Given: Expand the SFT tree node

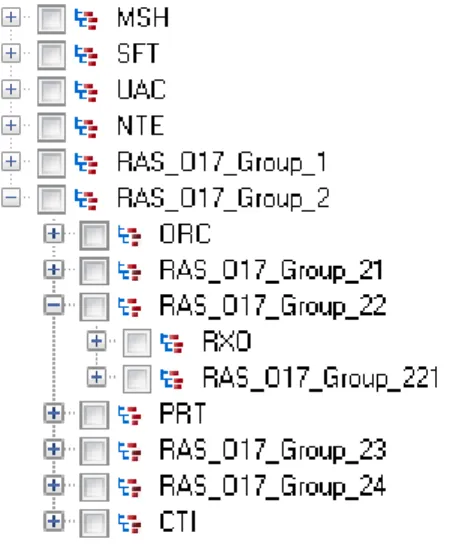Looking at the screenshot, I should click(11, 53).
